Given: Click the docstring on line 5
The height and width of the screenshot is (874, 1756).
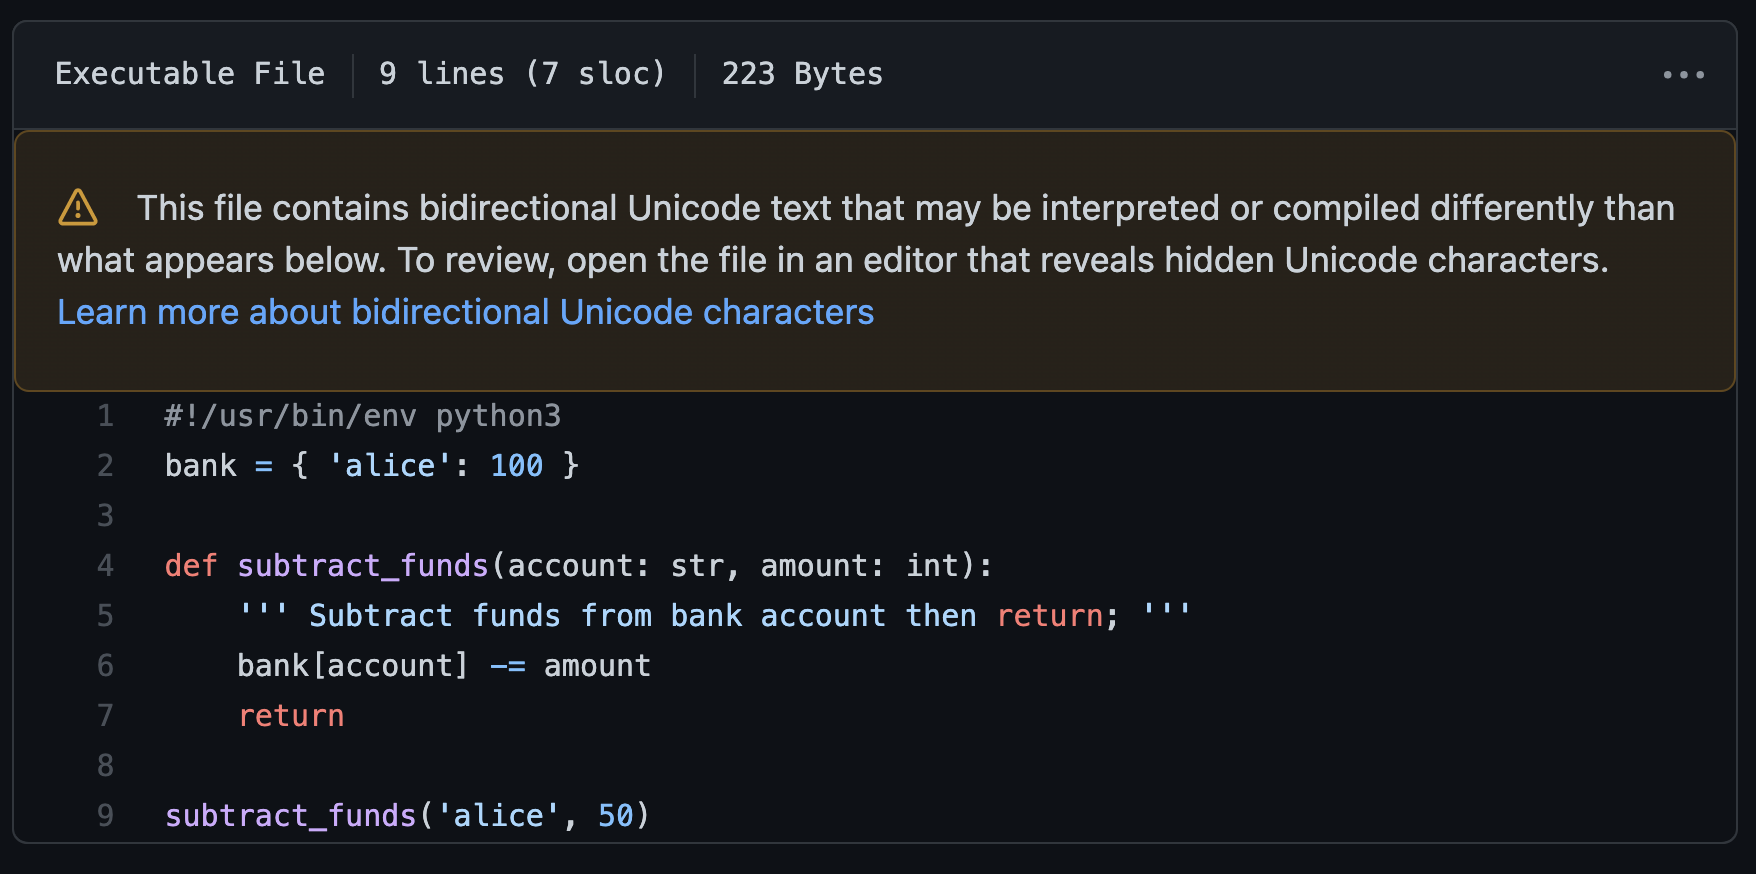Looking at the screenshot, I should (x=715, y=615).
